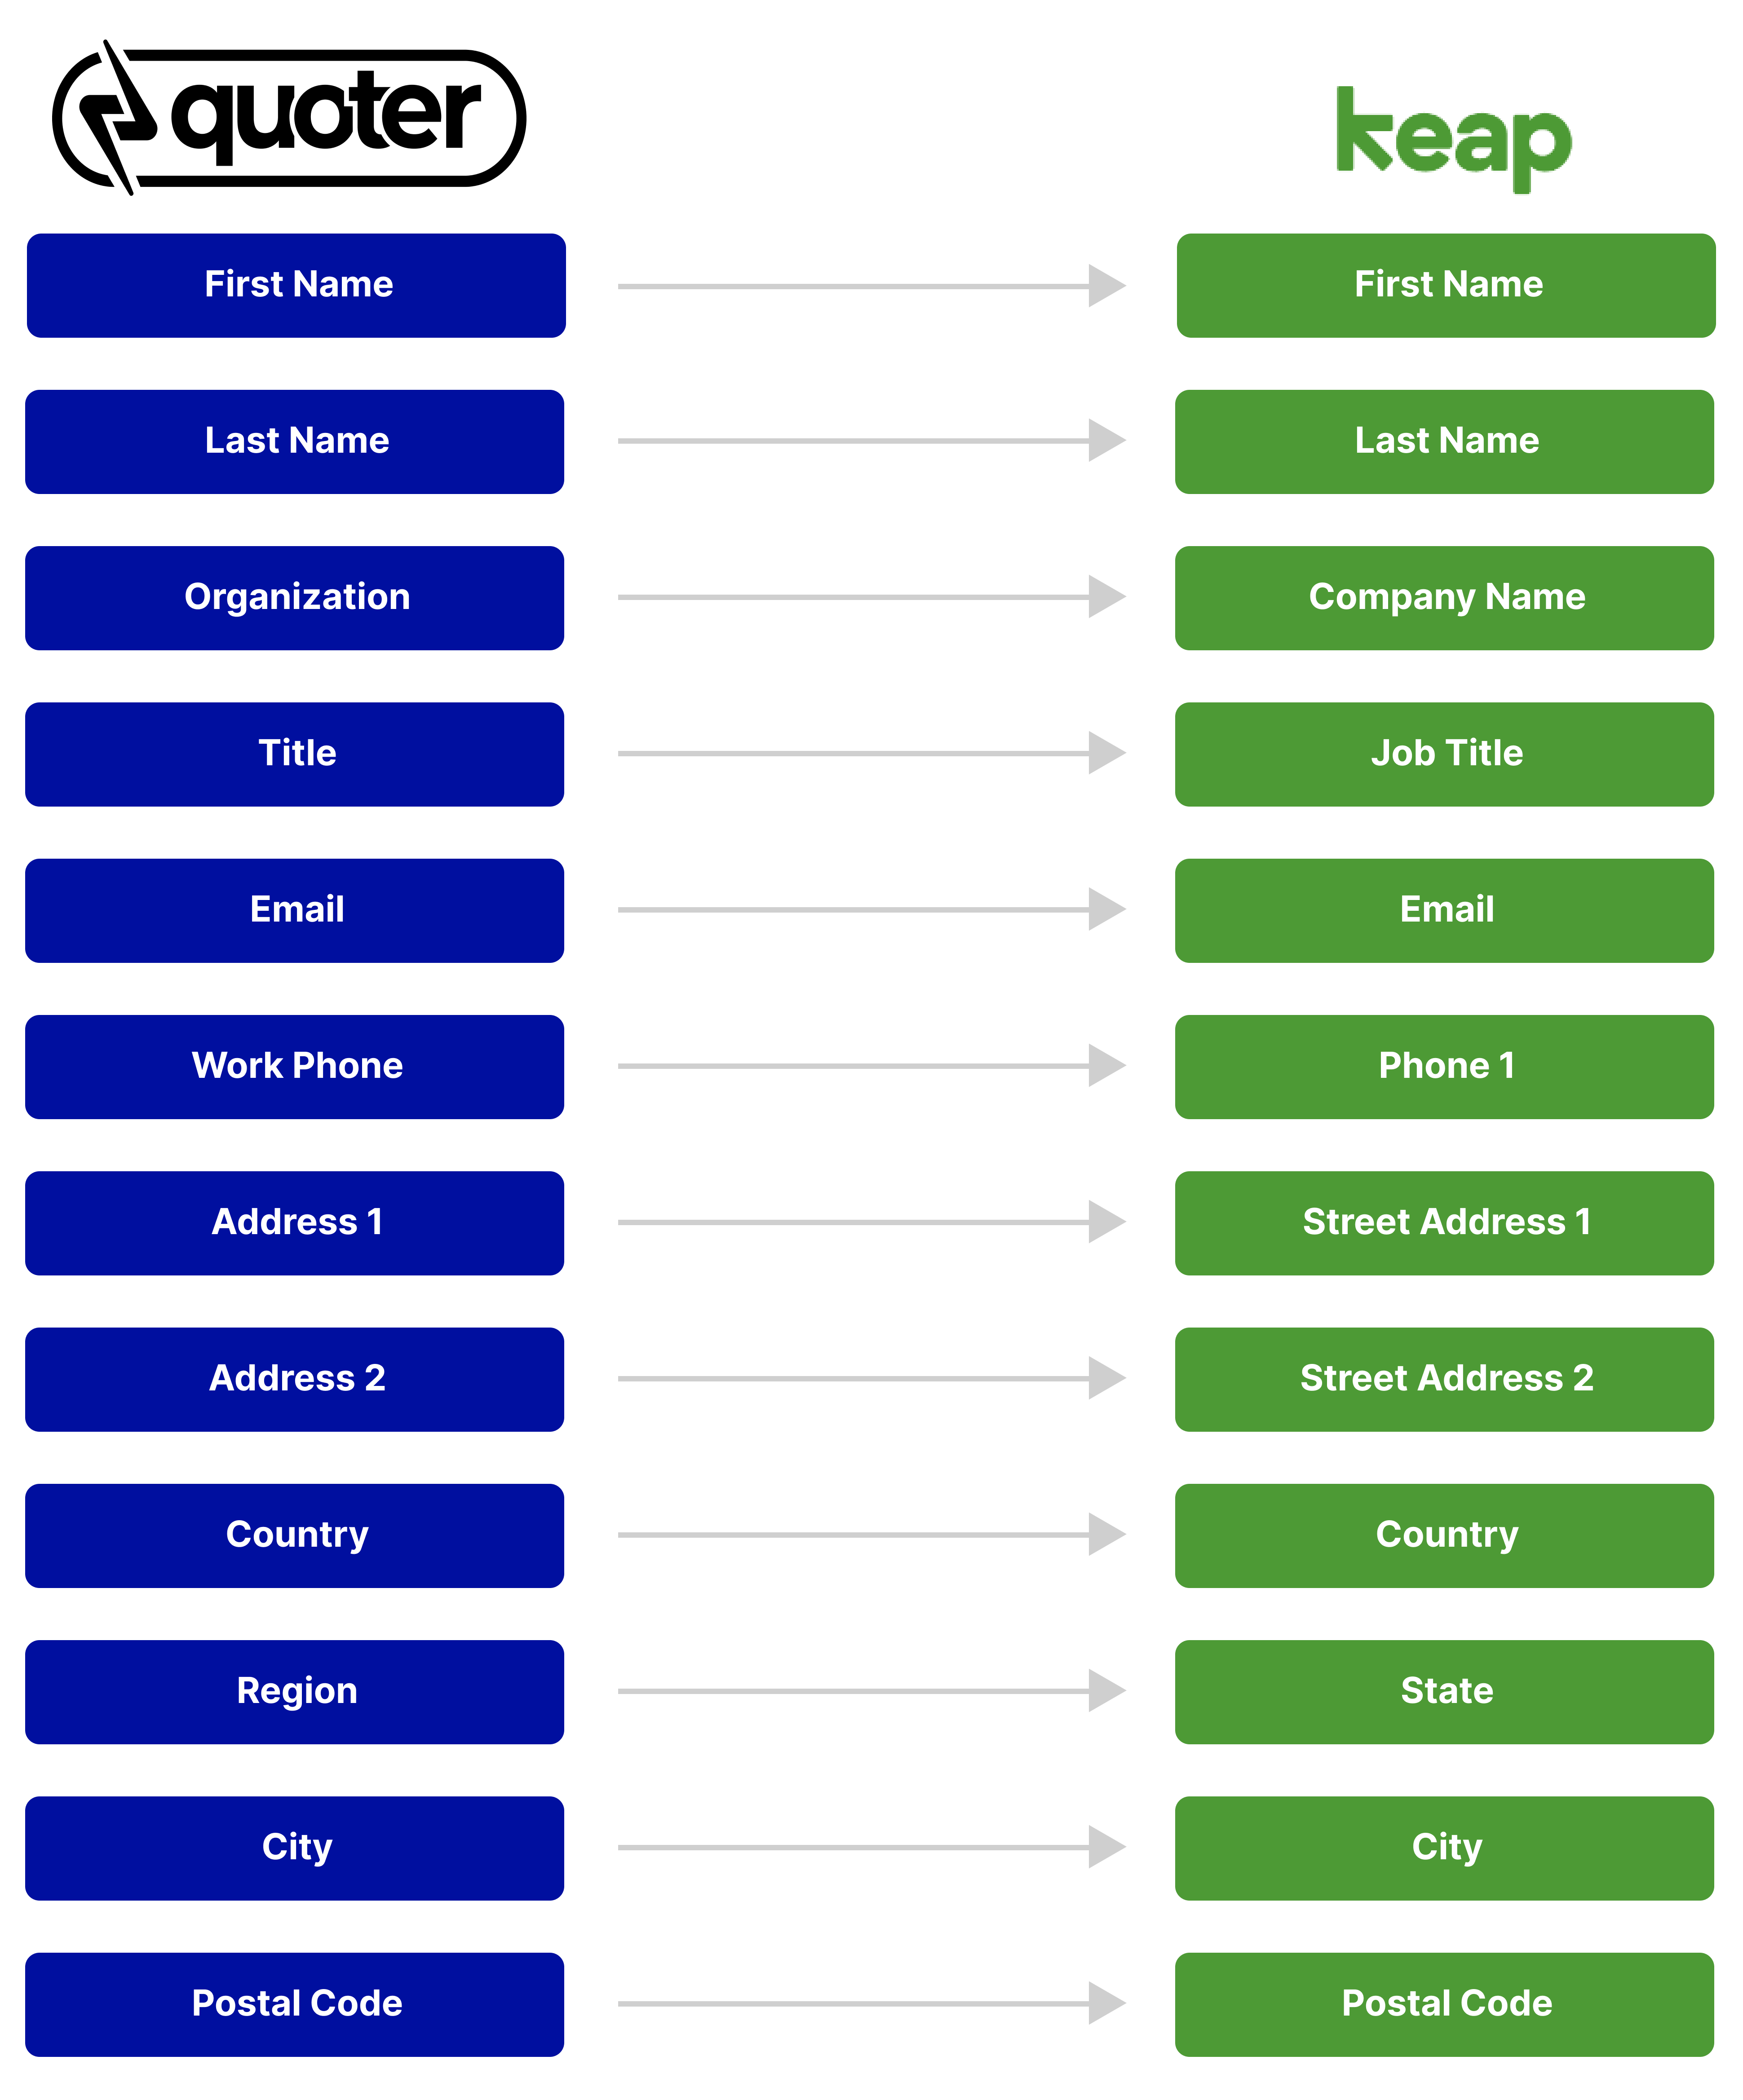Click the Quoter logo
This screenshot has width=1743, height=2100.
[x=289, y=118]
